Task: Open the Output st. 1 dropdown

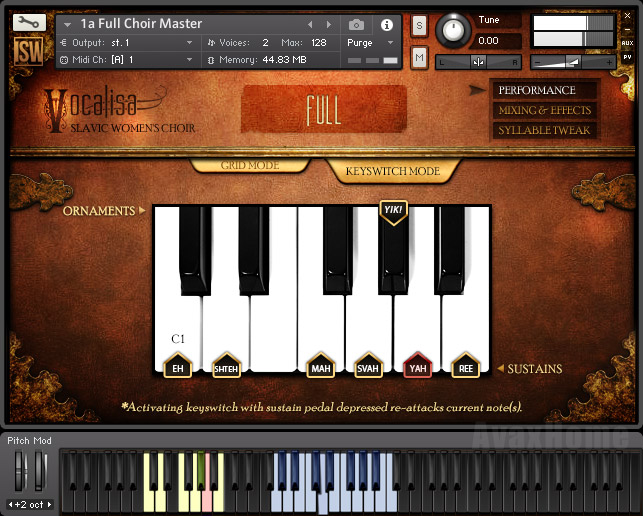Action: [x=127, y=43]
